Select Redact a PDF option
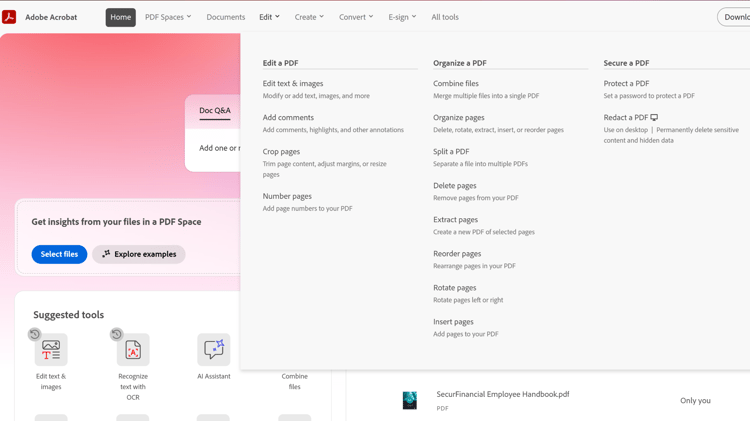750x421 pixels. (626, 117)
